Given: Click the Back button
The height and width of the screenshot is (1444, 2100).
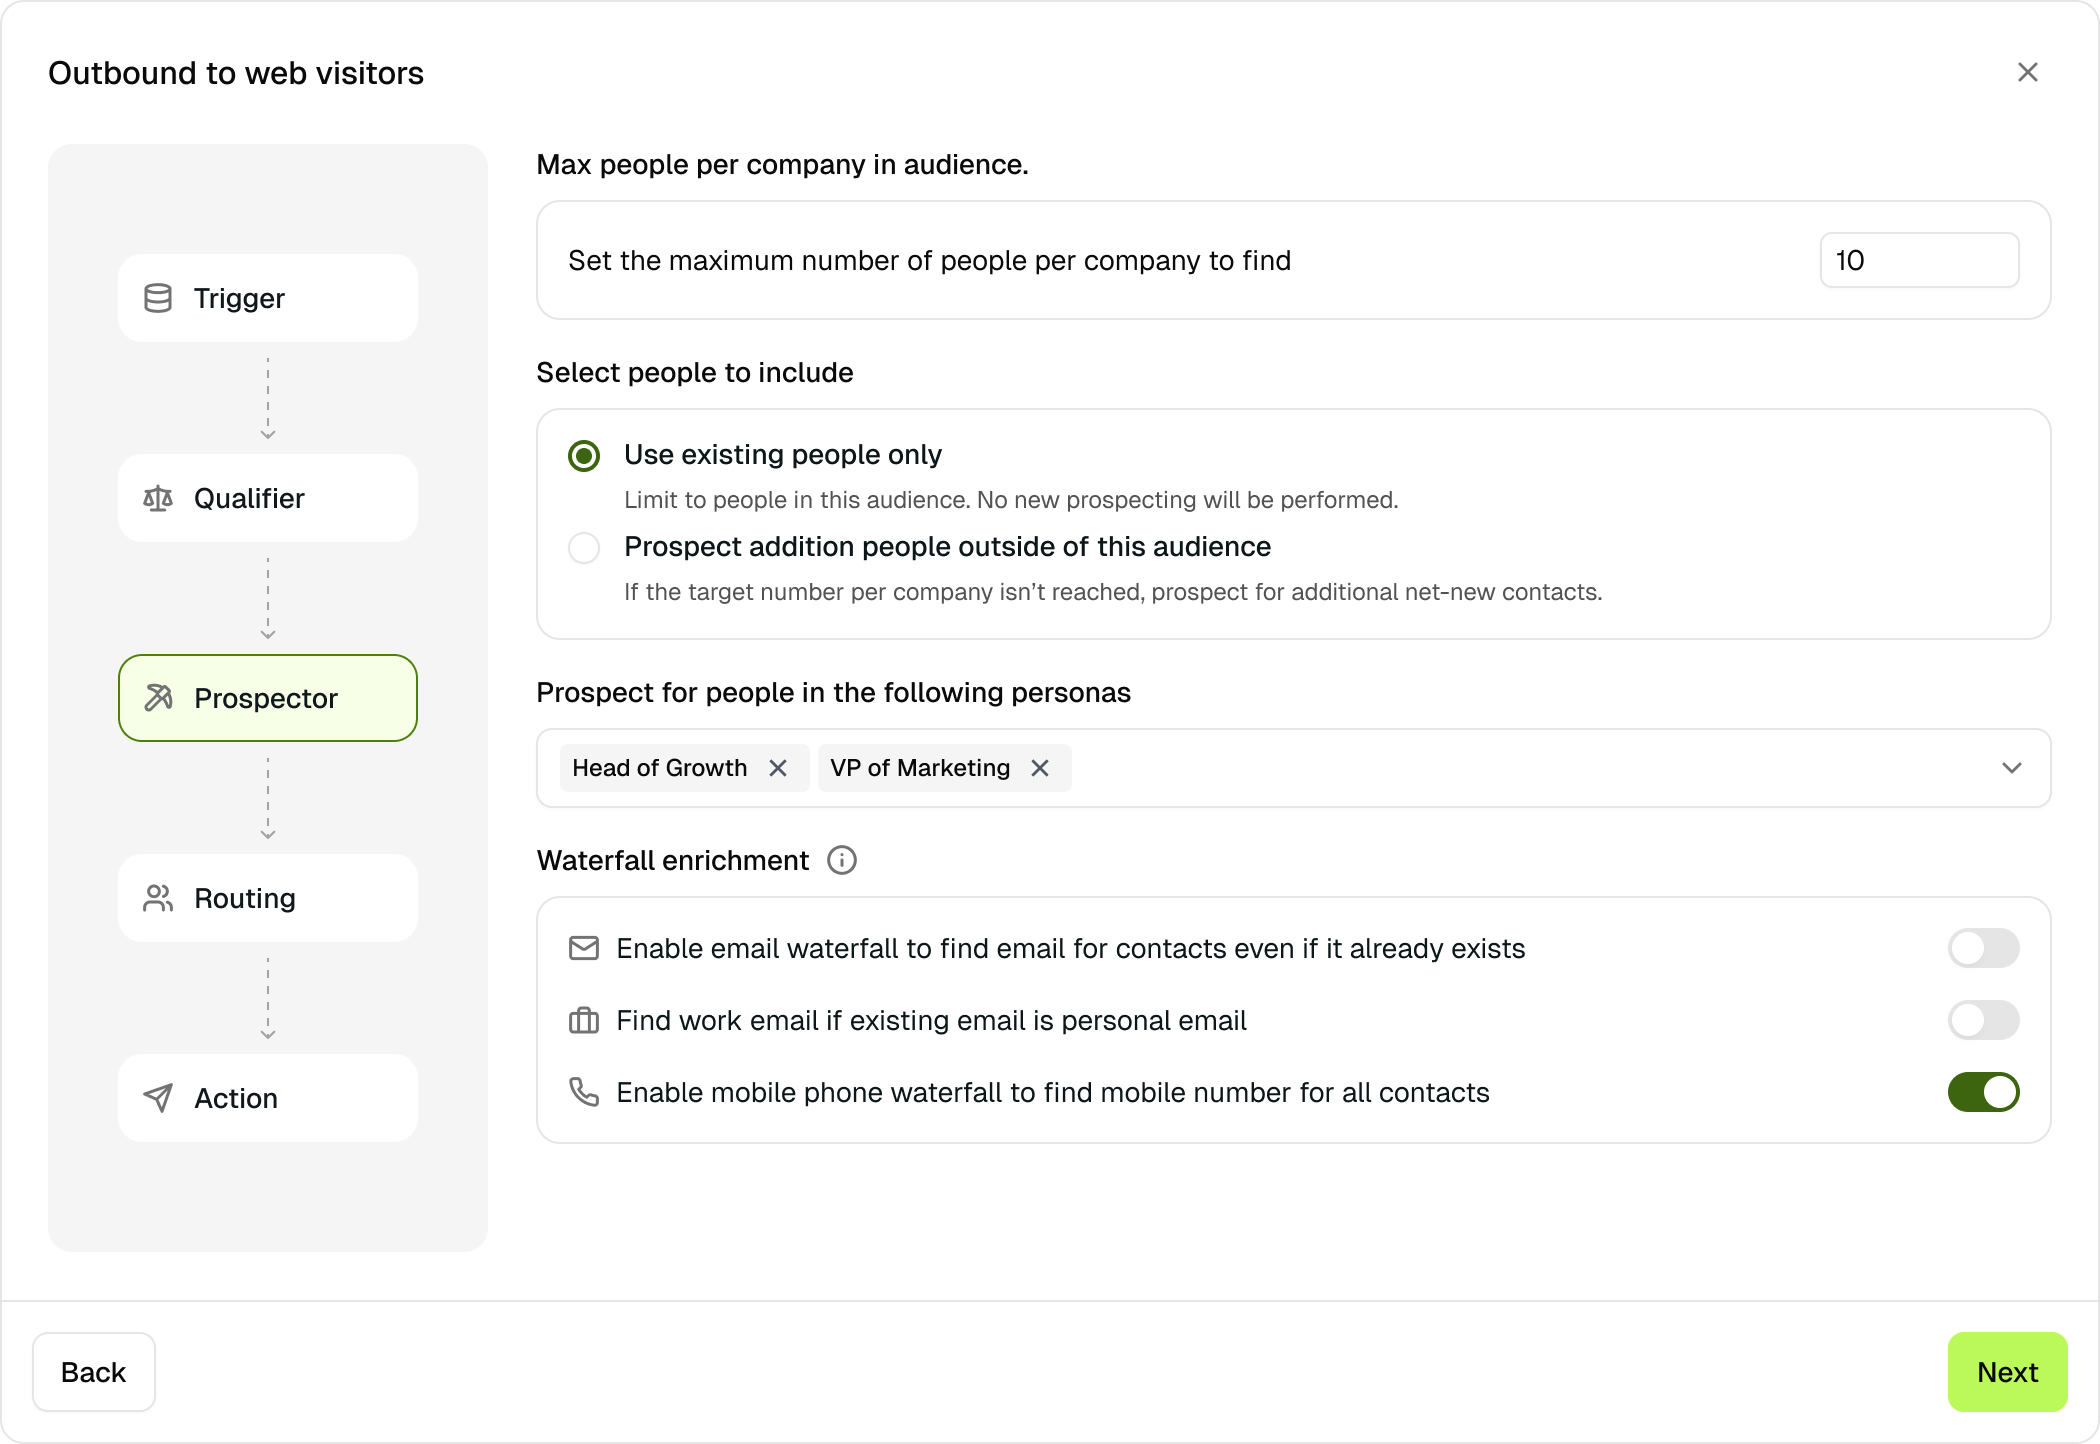Looking at the screenshot, I should 94,1372.
